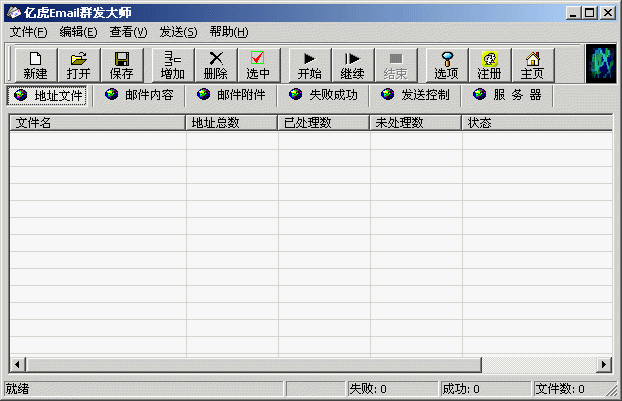The image size is (622, 401).
Task: Click the resize grip in the status bar
Action: (x=612, y=391)
